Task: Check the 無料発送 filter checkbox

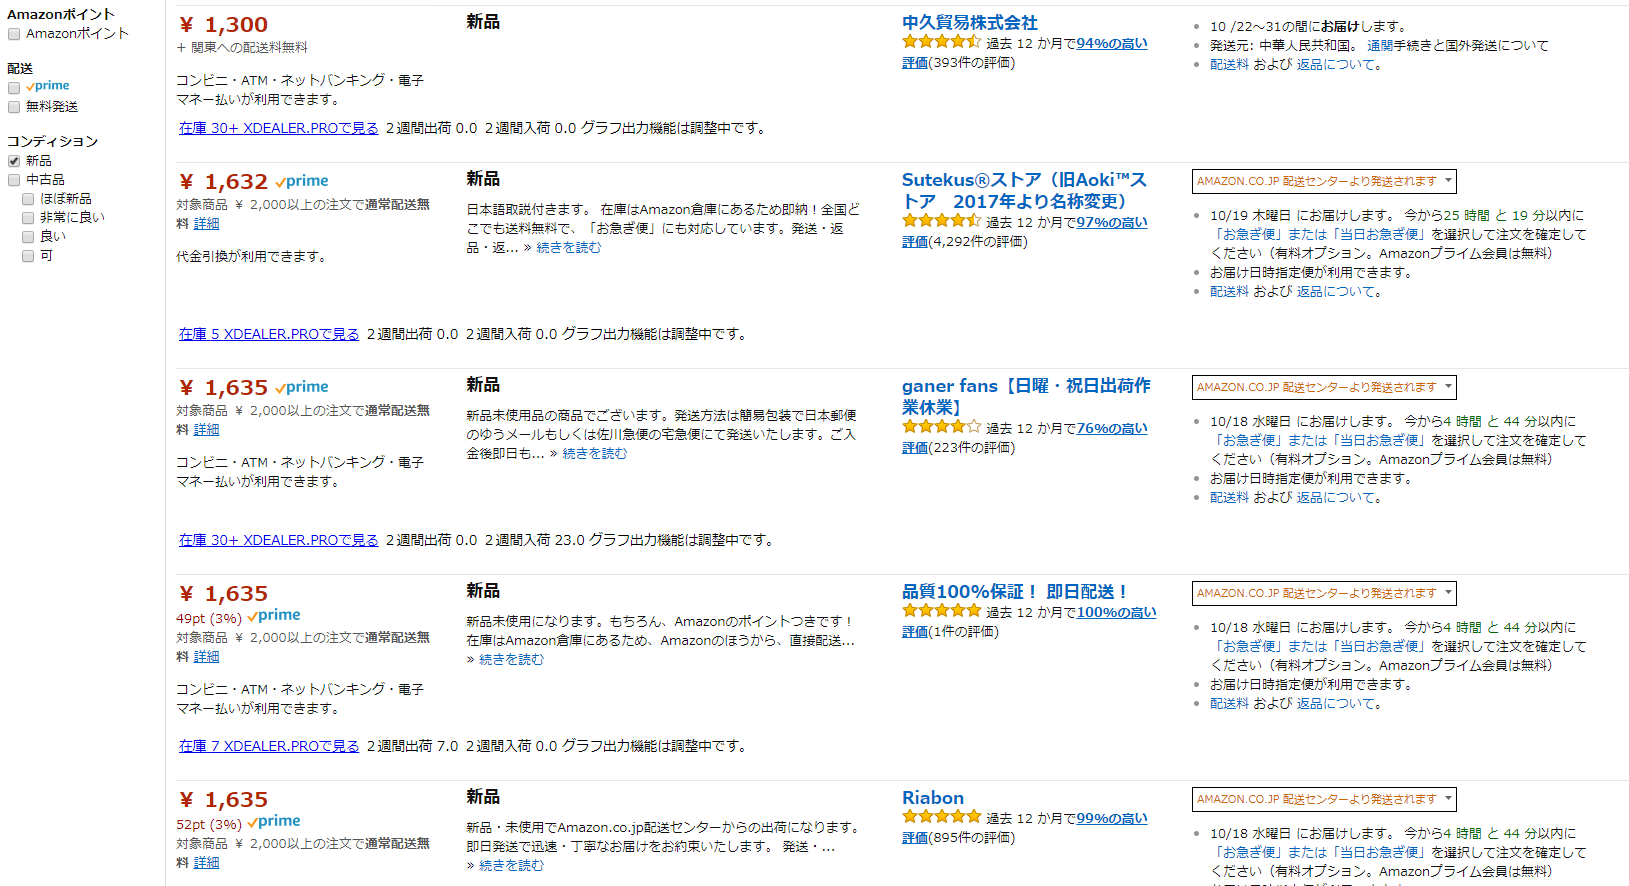Action: (x=14, y=107)
